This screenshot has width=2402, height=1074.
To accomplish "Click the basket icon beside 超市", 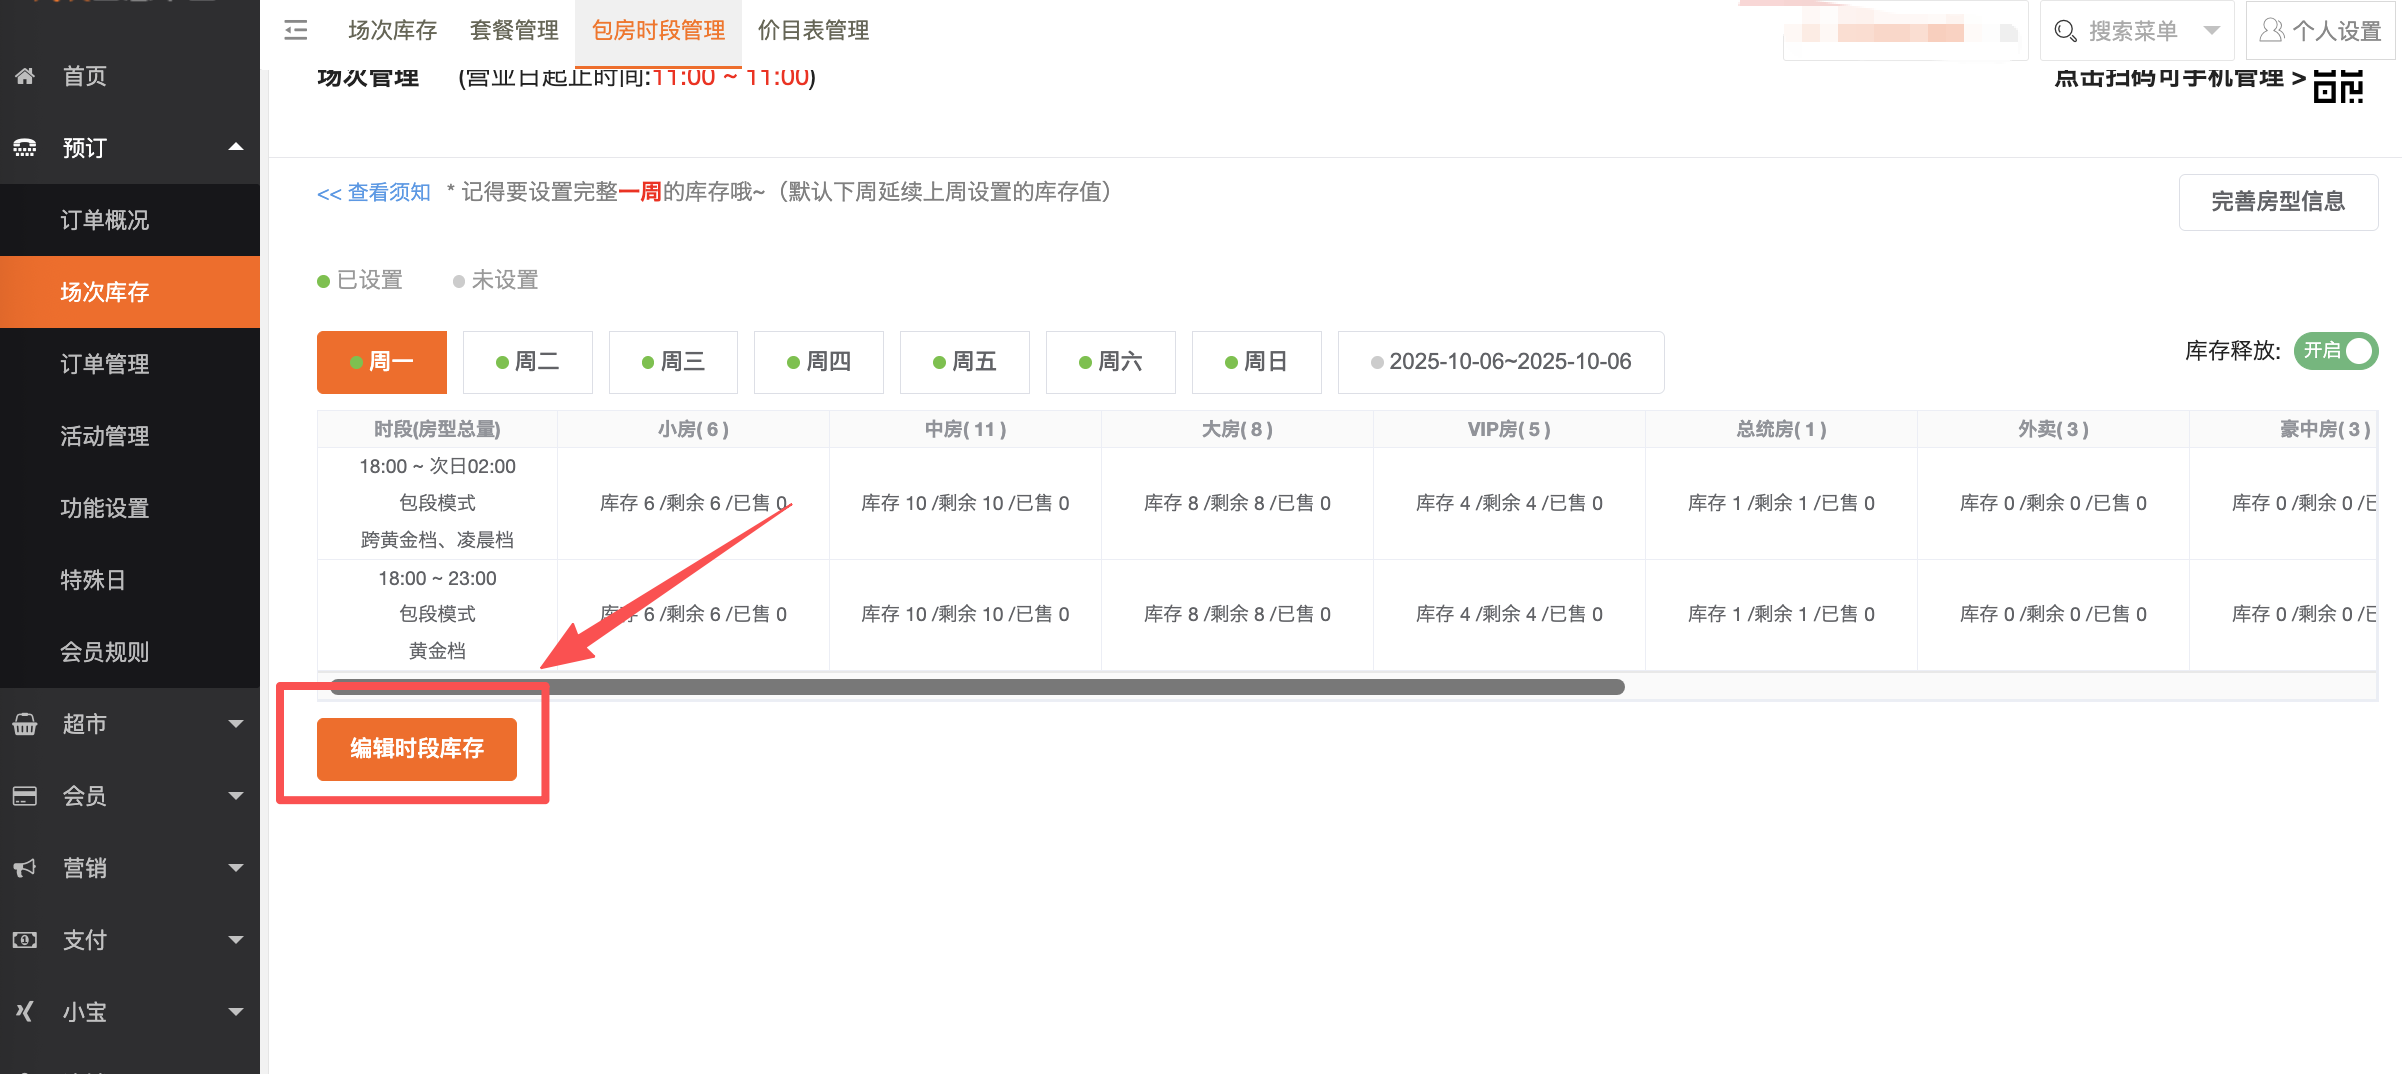I will pos(25,724).
